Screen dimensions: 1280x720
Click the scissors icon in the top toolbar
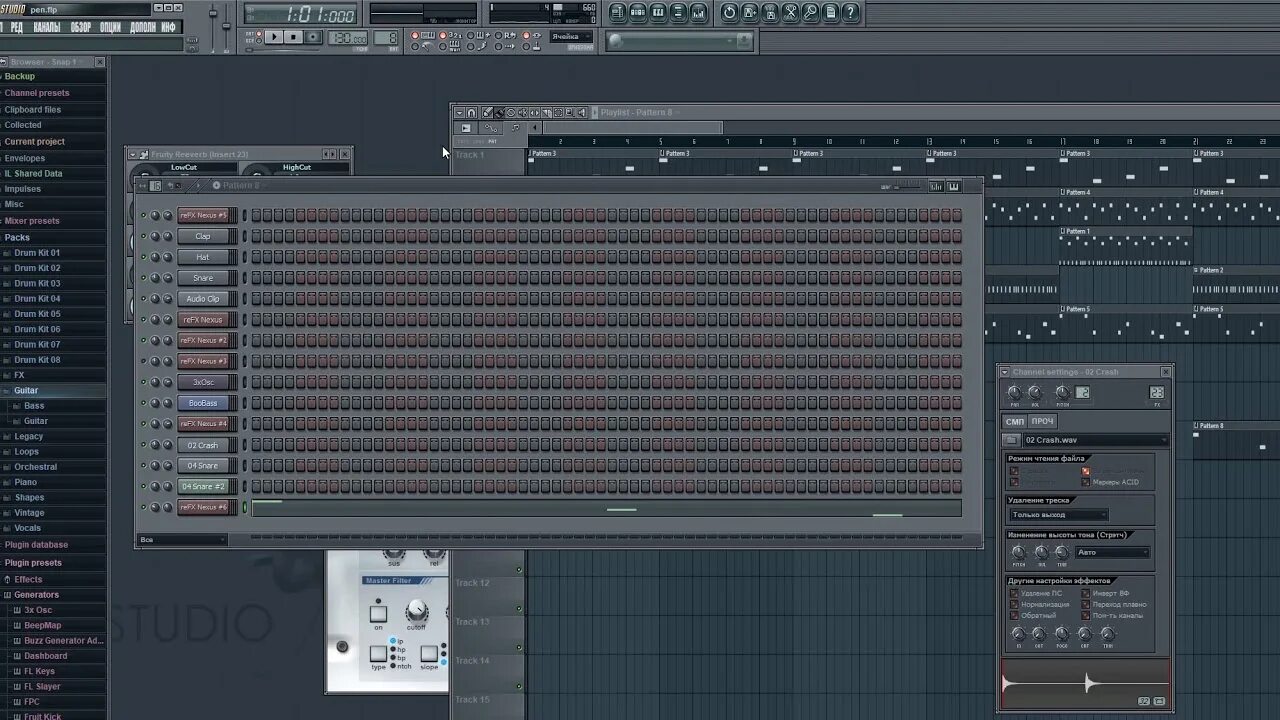[790, 12]
